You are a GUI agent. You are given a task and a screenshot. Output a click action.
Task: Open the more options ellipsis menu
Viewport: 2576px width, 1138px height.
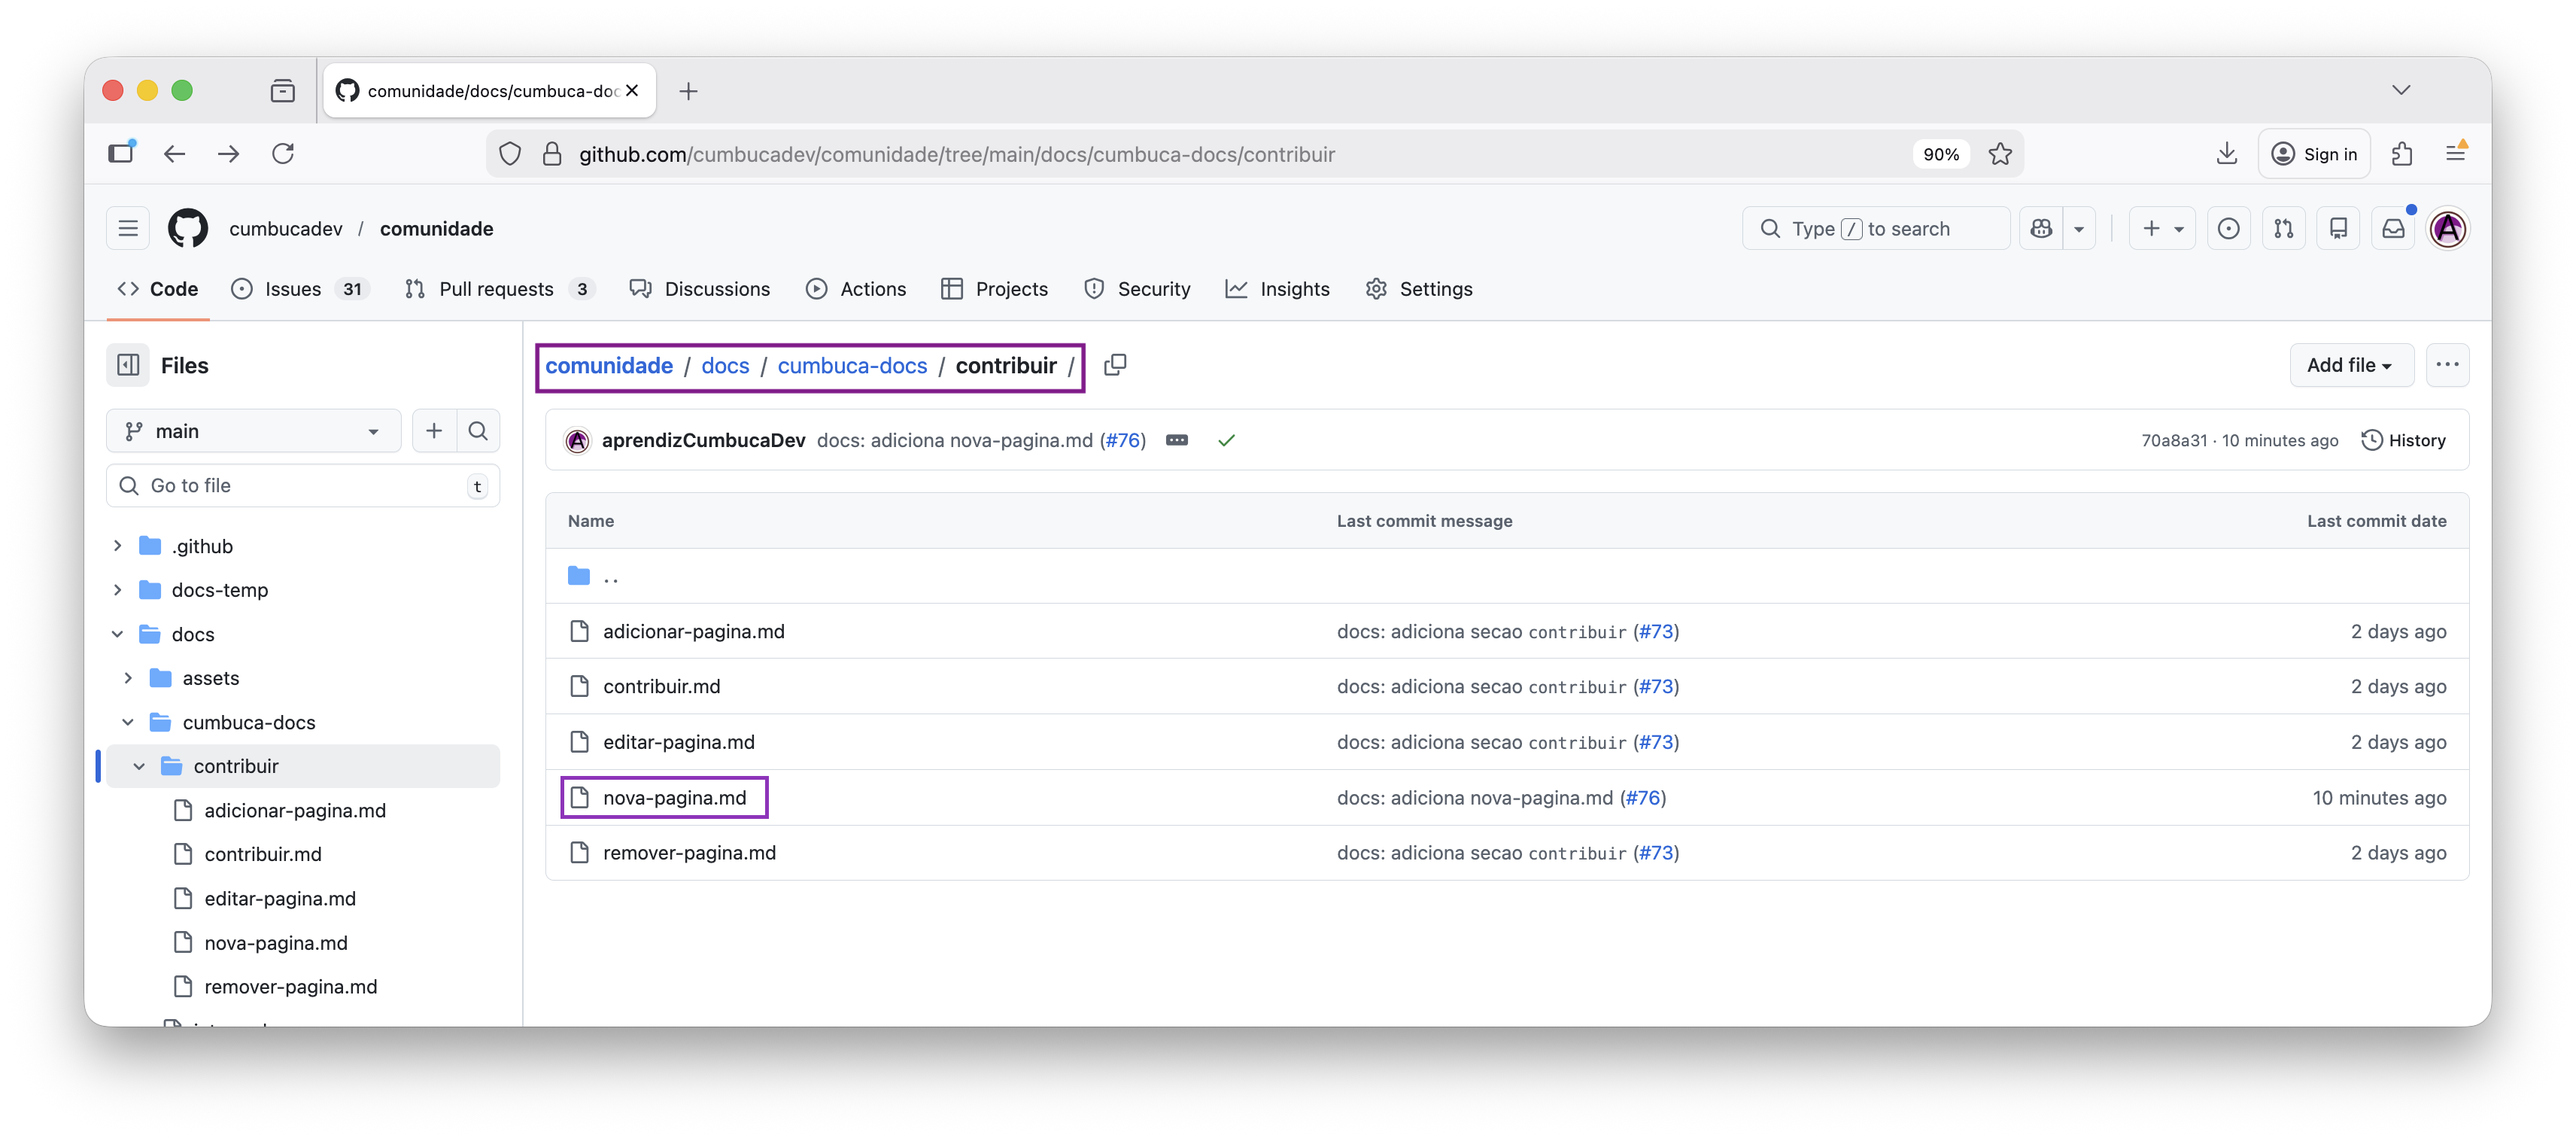[x=2447, y=365]
